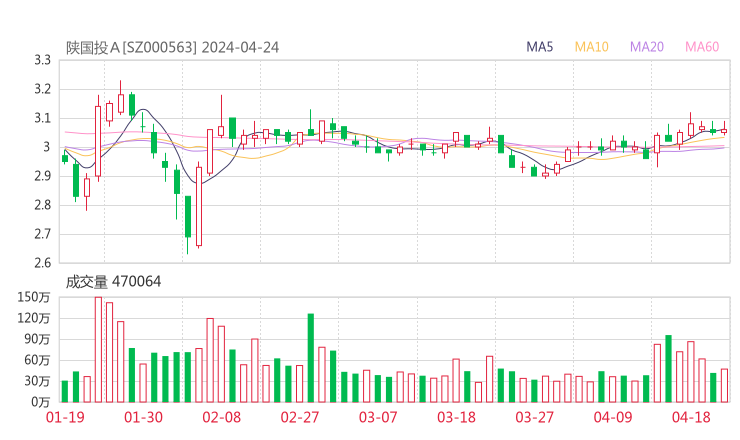Select the tallest red volume bar reaching 150万

98,350
